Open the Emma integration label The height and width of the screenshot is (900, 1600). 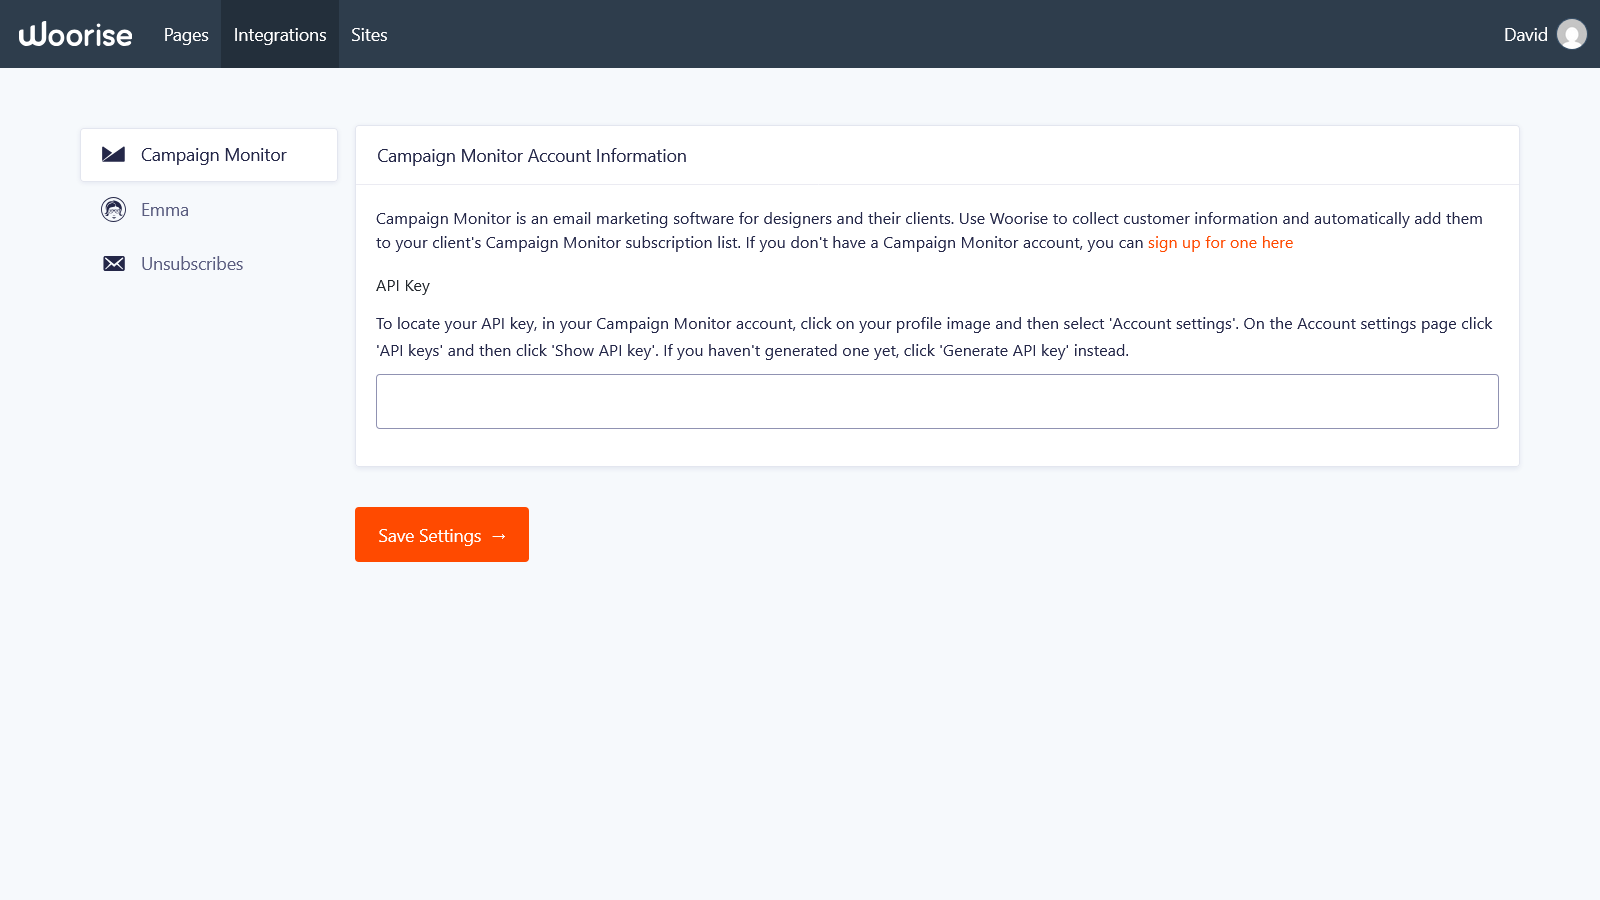tap(165, 210)
